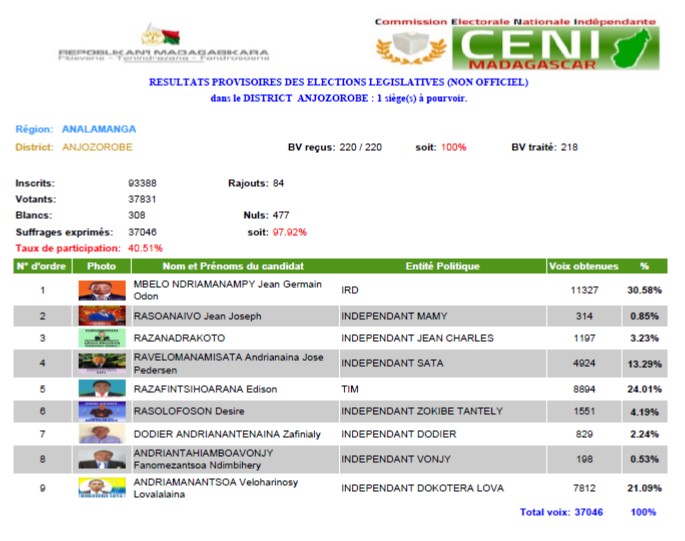Click candidate name MBELO NDRIAMANAMPY Jean Germain Odon

point(228,290)
